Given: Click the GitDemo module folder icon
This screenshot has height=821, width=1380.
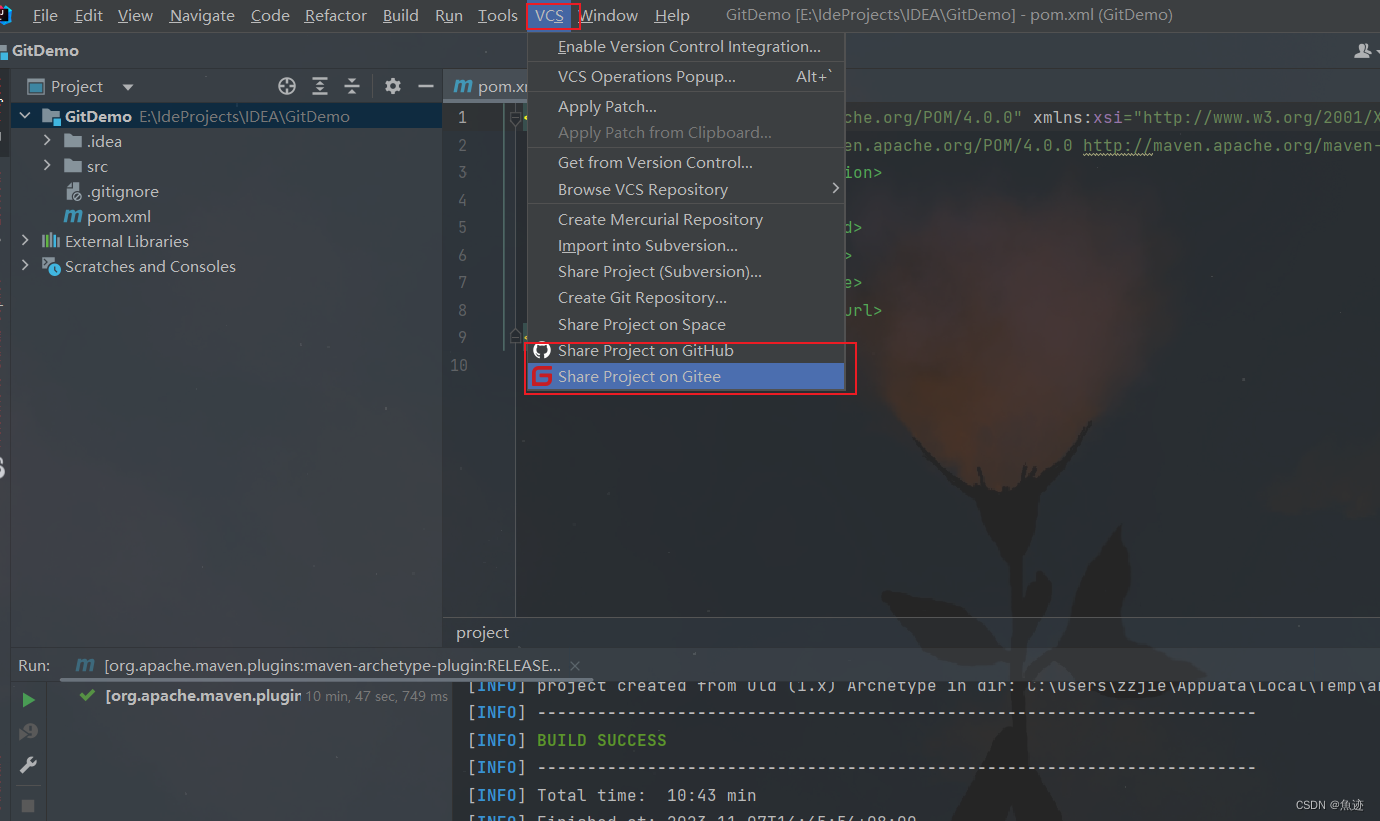Looking at the screenshot, I should point(51,116).
